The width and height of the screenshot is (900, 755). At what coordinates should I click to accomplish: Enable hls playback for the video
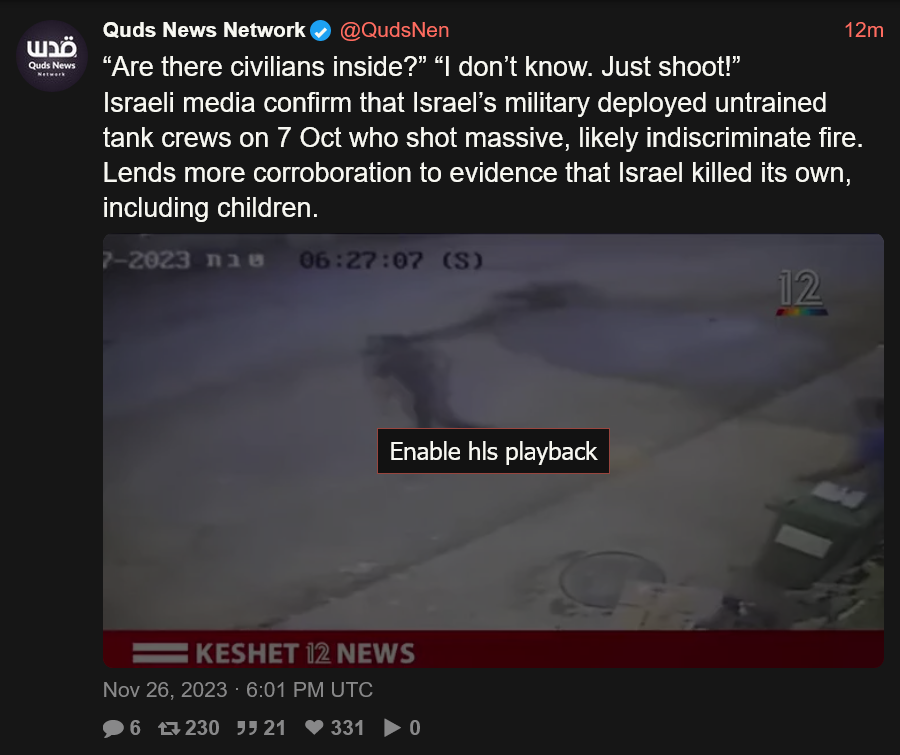pyautogui.click(x=493, y=451)
